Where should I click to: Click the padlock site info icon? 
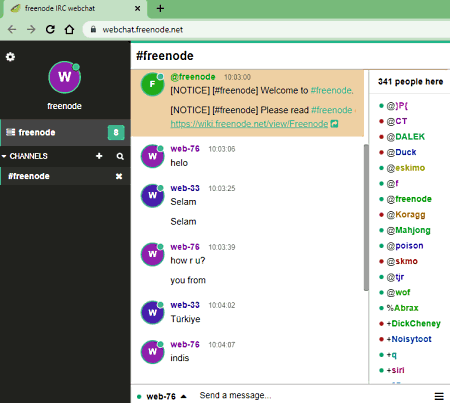pyautogui.click(x=93, y=30)
